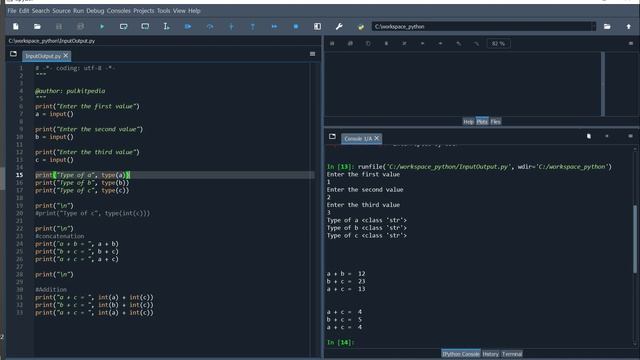Click the 82 % plot zoom field
Viewport: 640px width, 360px height.
click(498, 43)
